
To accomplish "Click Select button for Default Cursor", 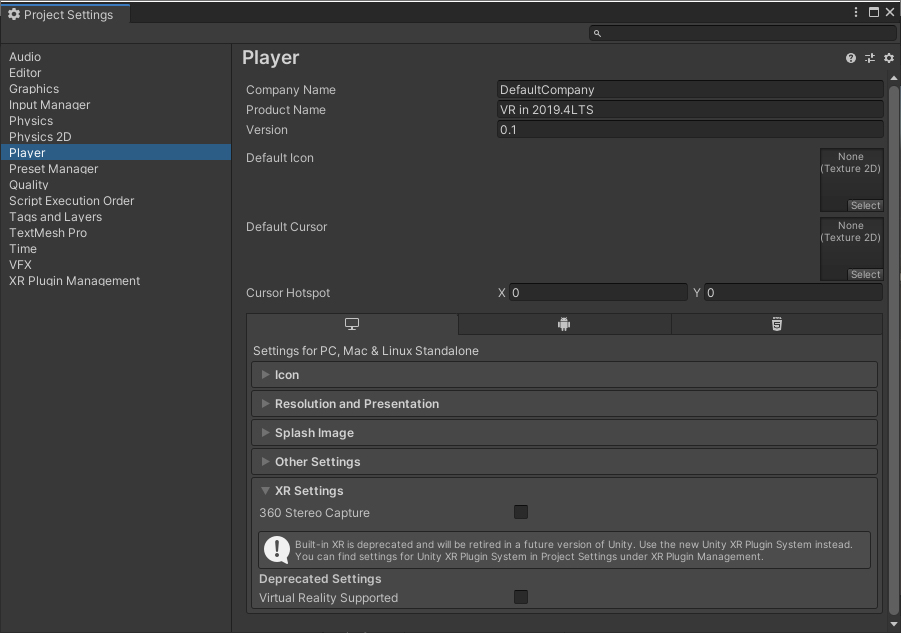I will 865,274.
